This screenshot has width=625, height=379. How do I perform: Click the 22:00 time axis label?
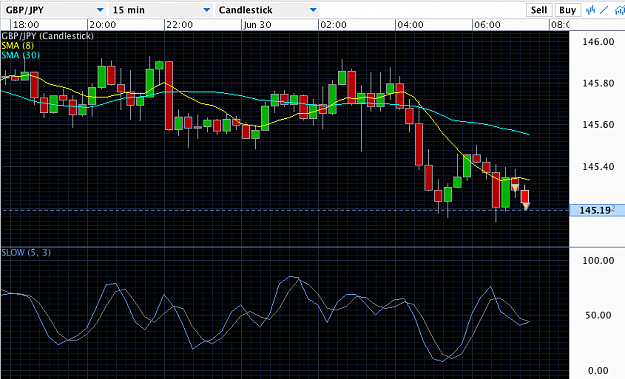coord(179,25)
